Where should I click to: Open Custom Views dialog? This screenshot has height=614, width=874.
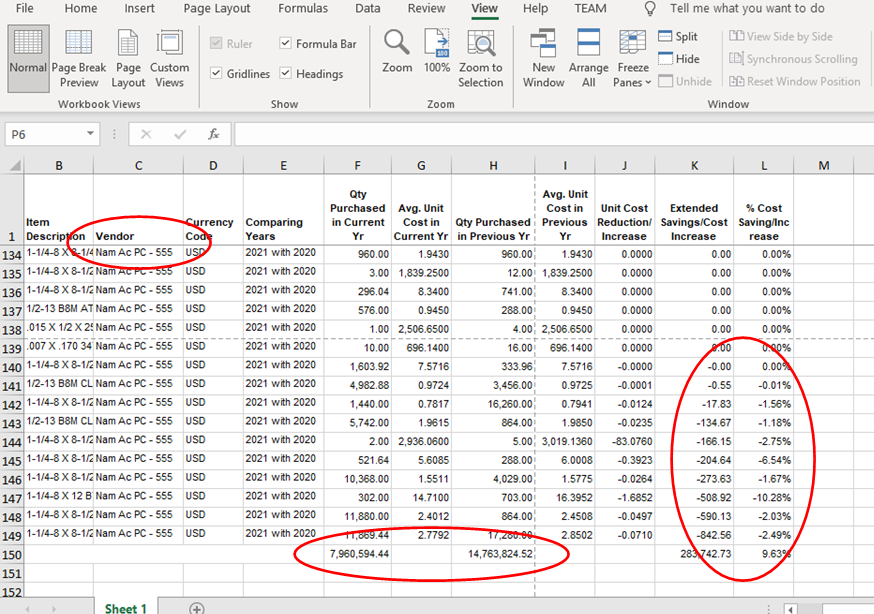click(169, 58)
